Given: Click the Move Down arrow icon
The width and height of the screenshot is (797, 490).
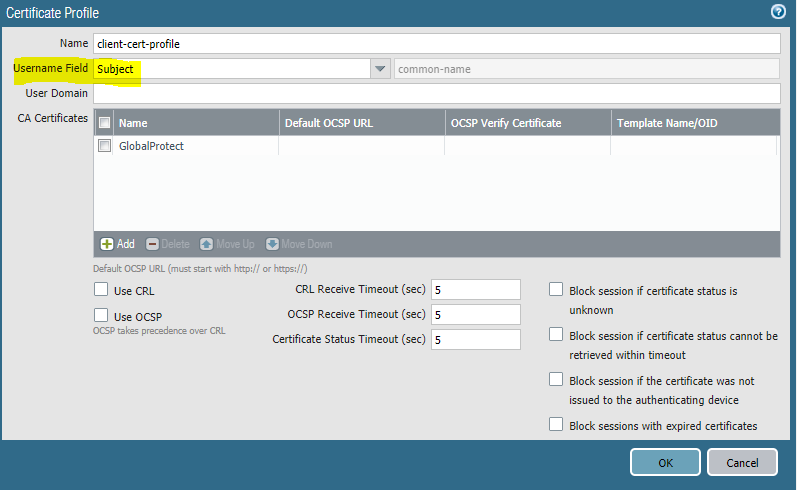Looking at the screenshot, I should point(272,244).
